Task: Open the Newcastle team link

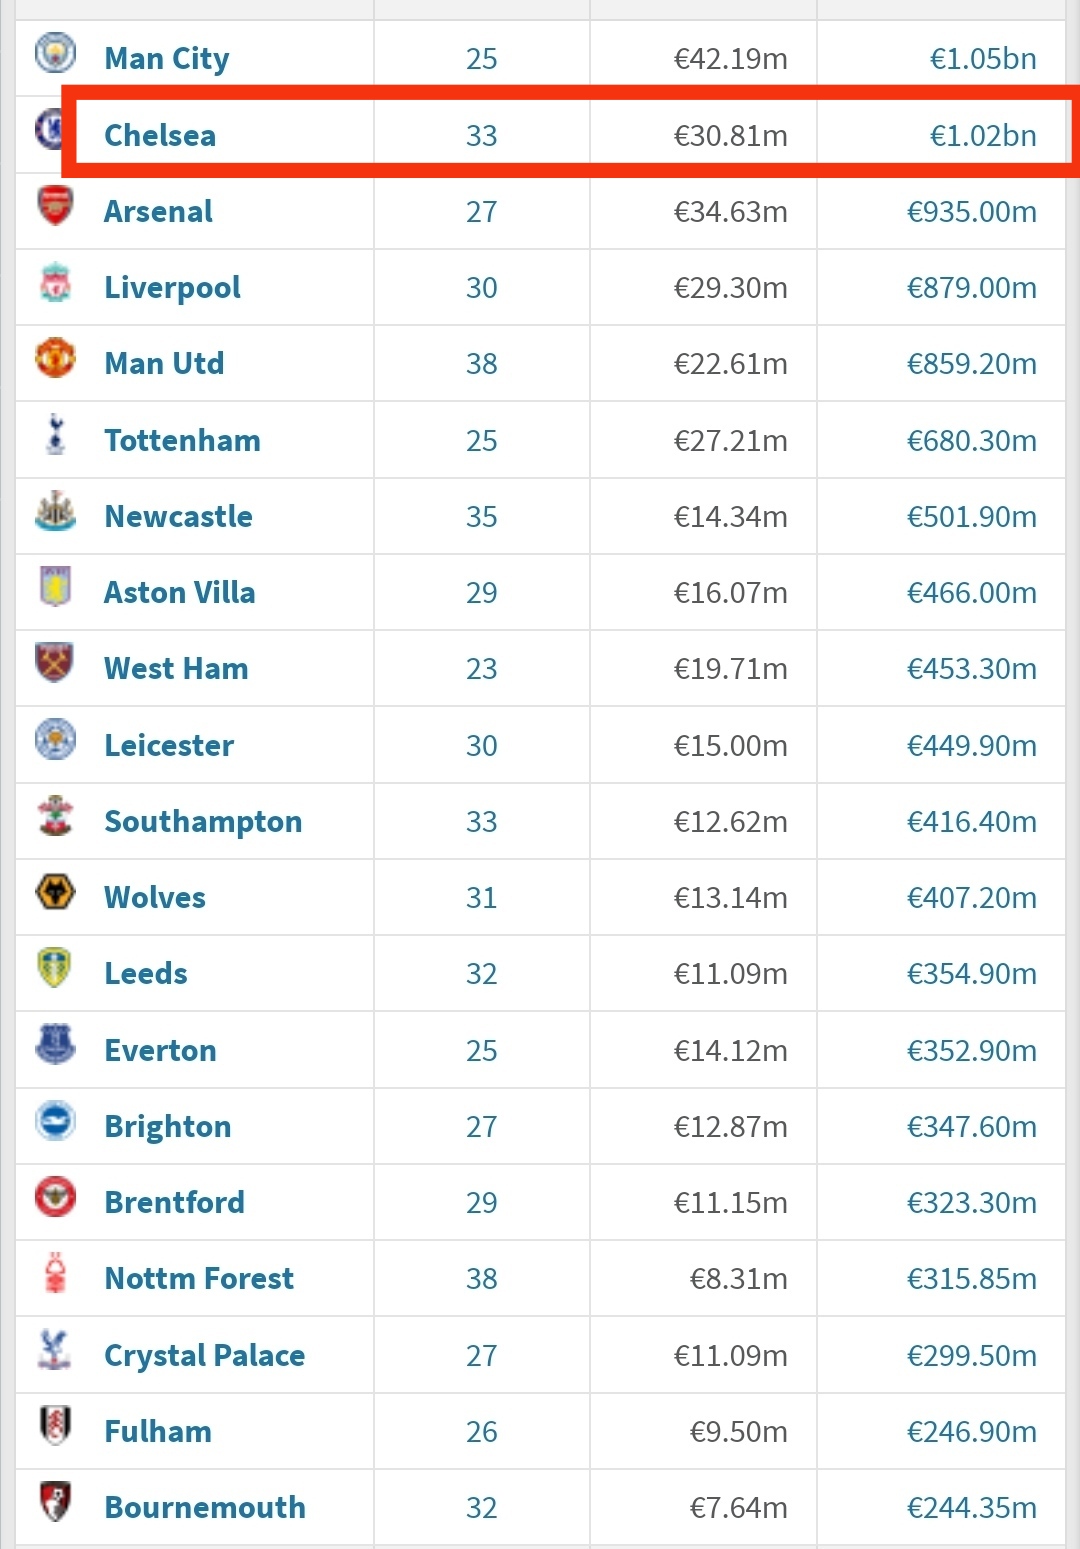Action: 178,516
